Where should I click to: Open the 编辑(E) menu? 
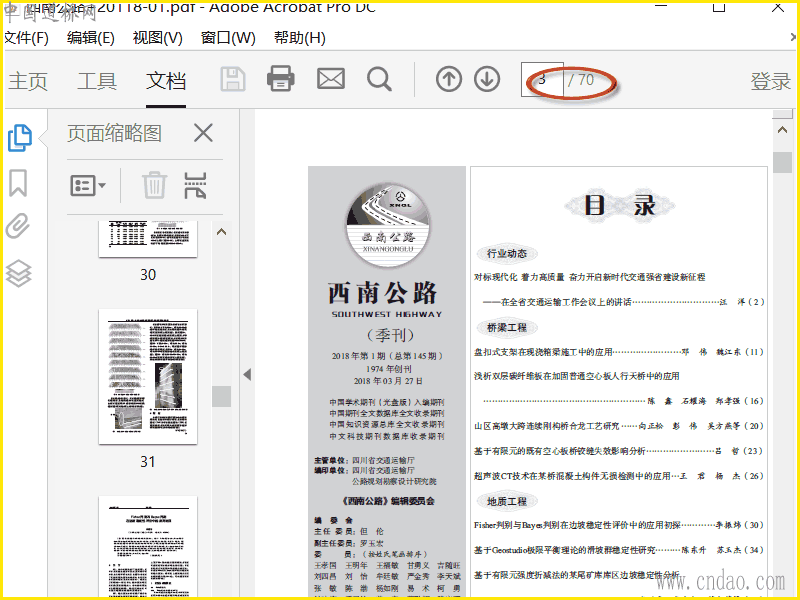click(x=91, y=38)
